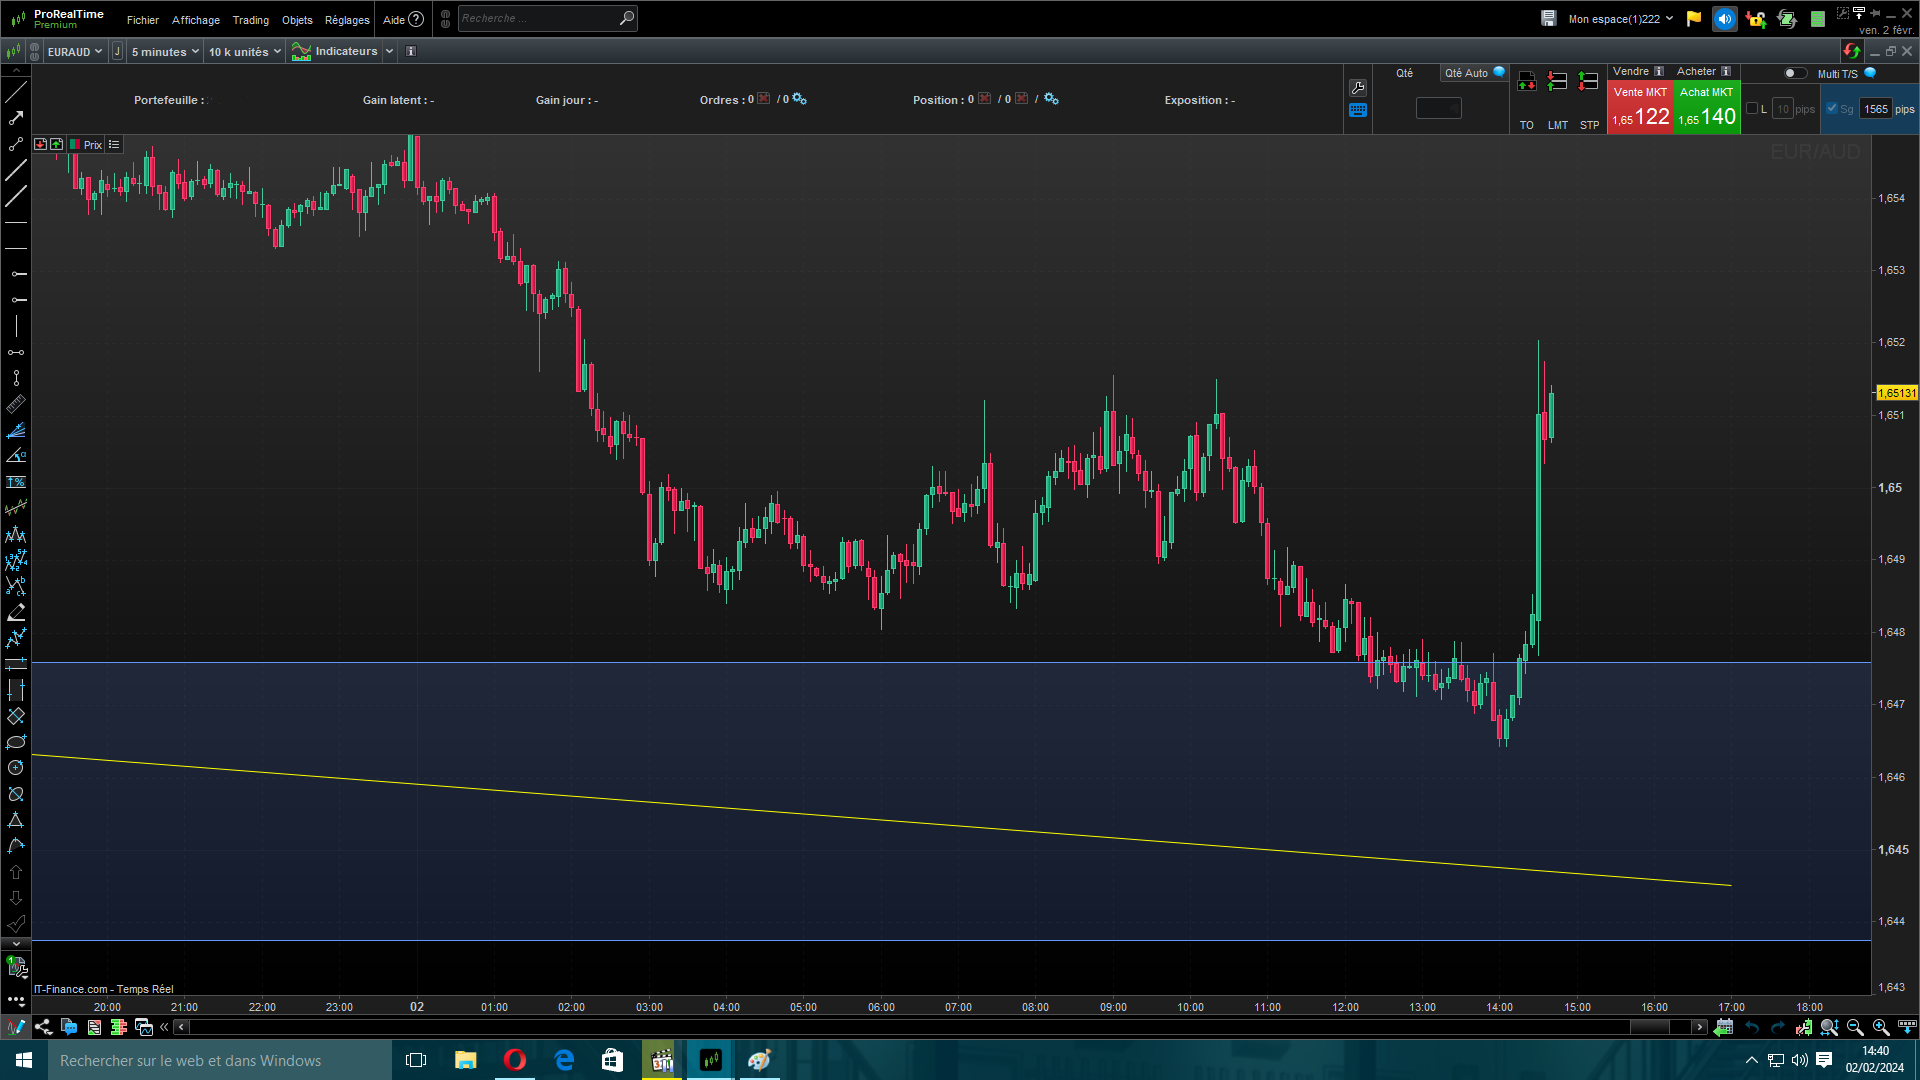Screen dimensions: 1920x1080
Task: Click the horizontal chart scrollbar thumb
Action: point(1650,1027)
